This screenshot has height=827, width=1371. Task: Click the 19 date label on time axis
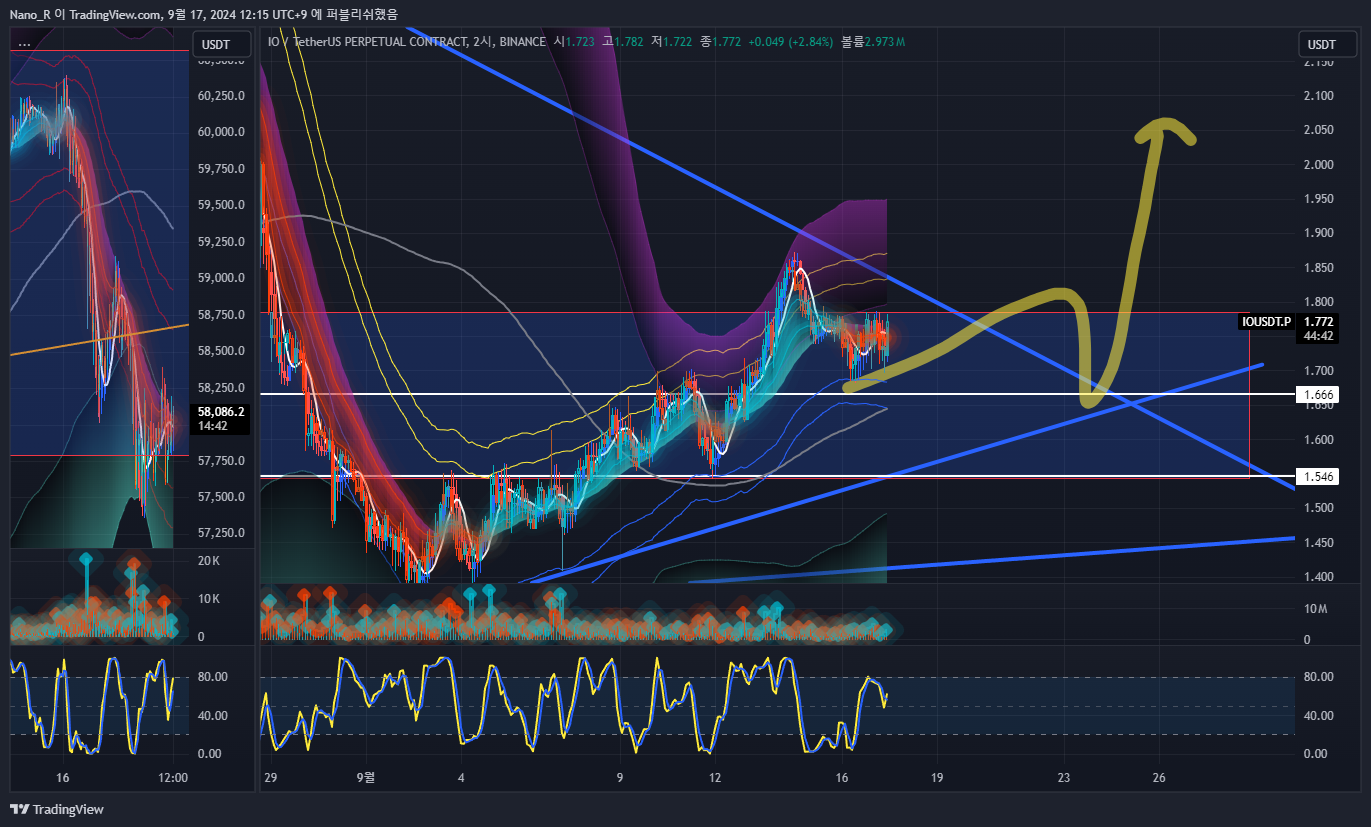tap(937, 776)
